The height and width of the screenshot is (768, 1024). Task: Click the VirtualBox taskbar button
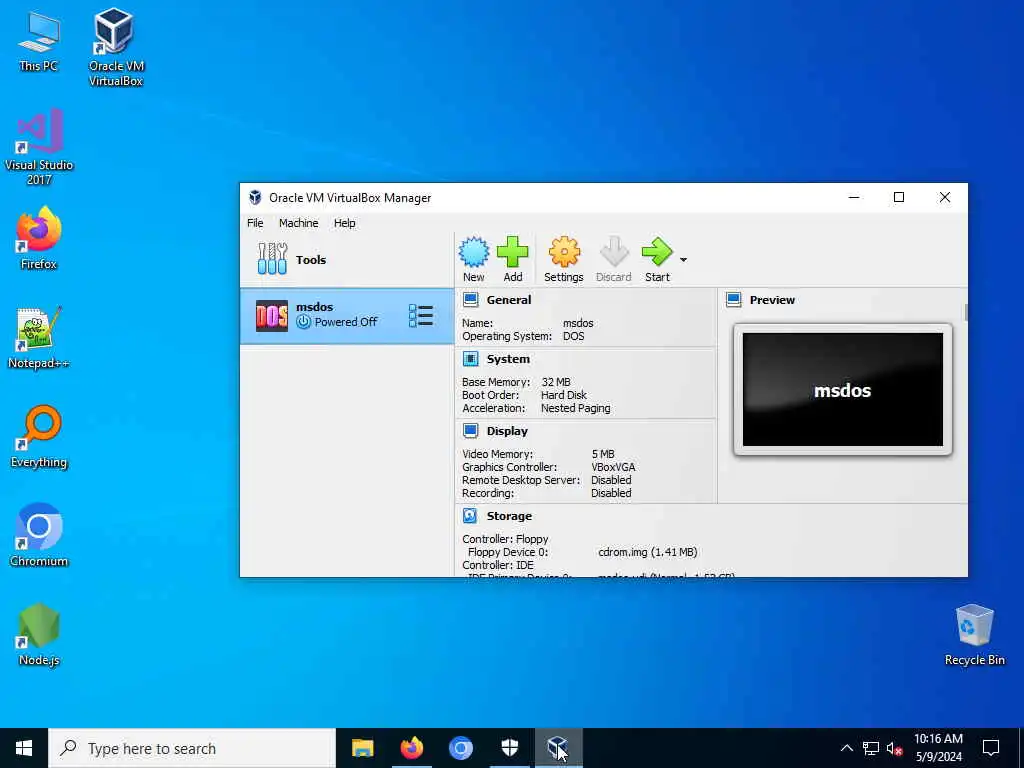click(x=558, y=748)
